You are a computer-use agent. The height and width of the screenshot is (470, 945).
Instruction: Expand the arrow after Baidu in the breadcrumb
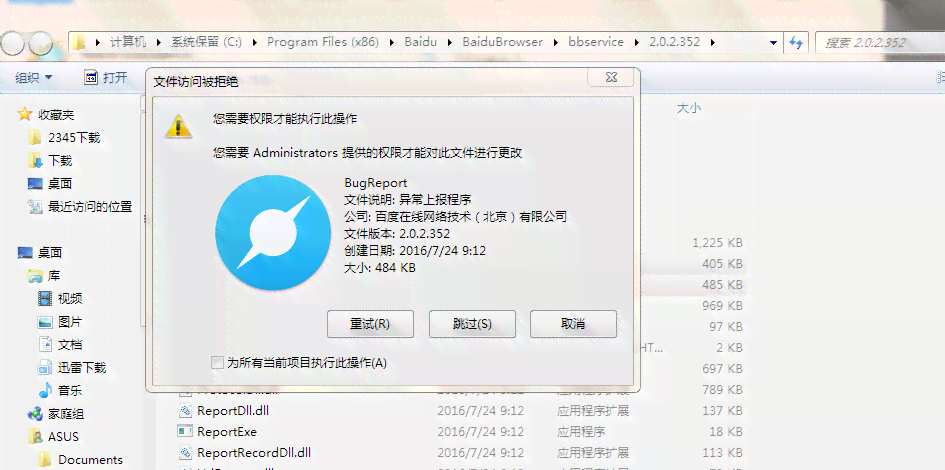click(x=450, y=42)
